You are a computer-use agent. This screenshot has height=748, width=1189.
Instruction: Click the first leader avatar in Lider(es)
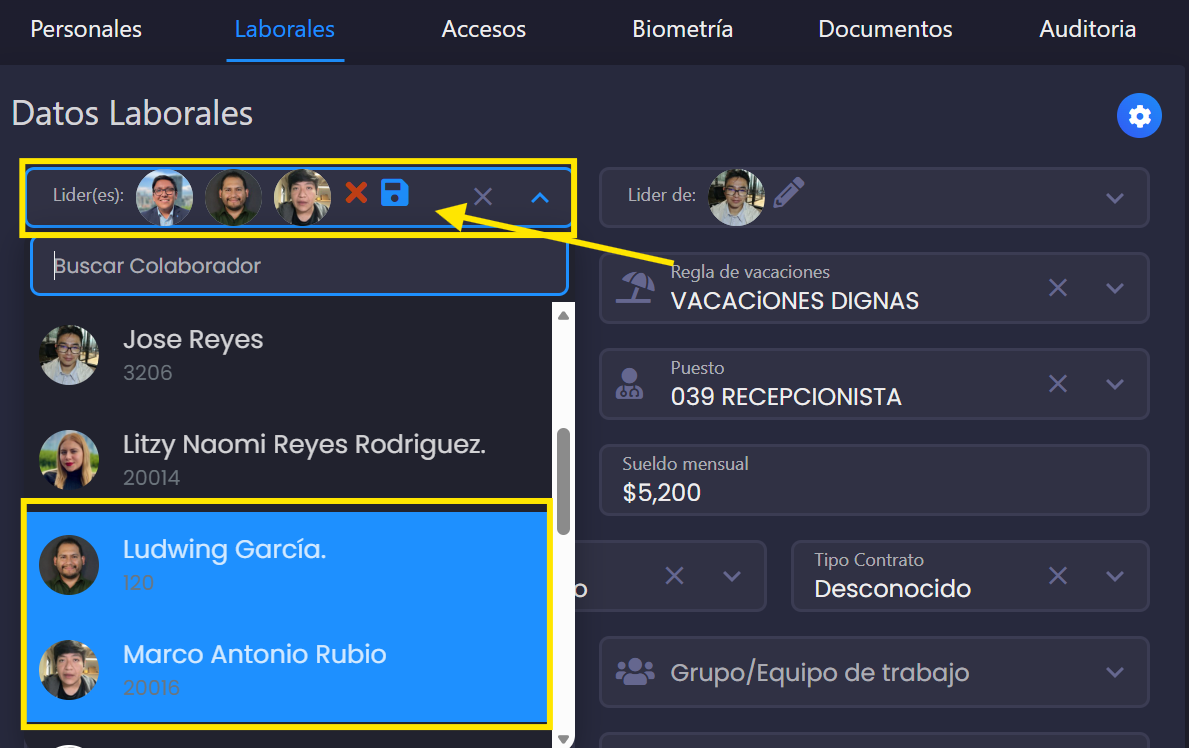pyautogui.click(x=165, y=197)
